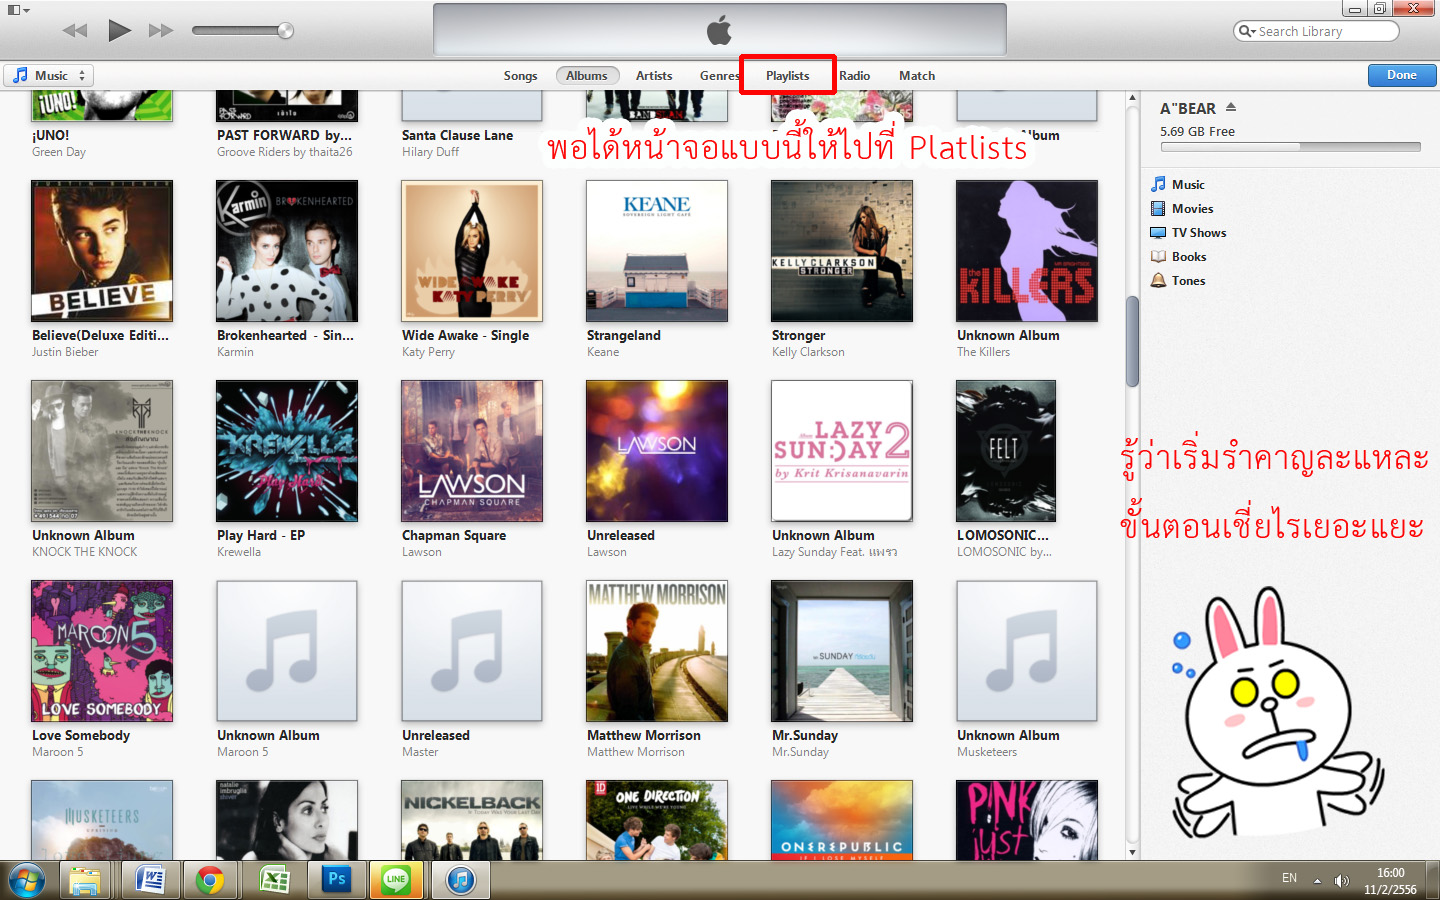The width and height of the screenshot is (1440, 900).
Task: Open Musketeers Unknown Album placeholder
Action: click(x=1027, y=651)
